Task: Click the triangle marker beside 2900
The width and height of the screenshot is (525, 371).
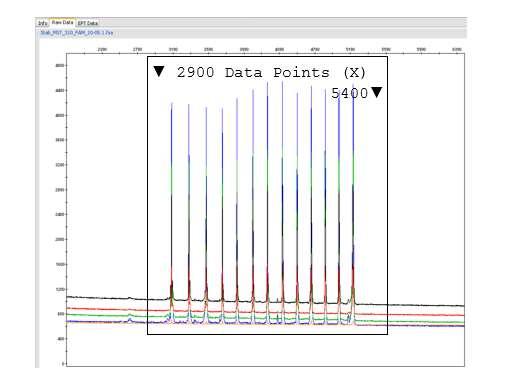Action: 159,71
